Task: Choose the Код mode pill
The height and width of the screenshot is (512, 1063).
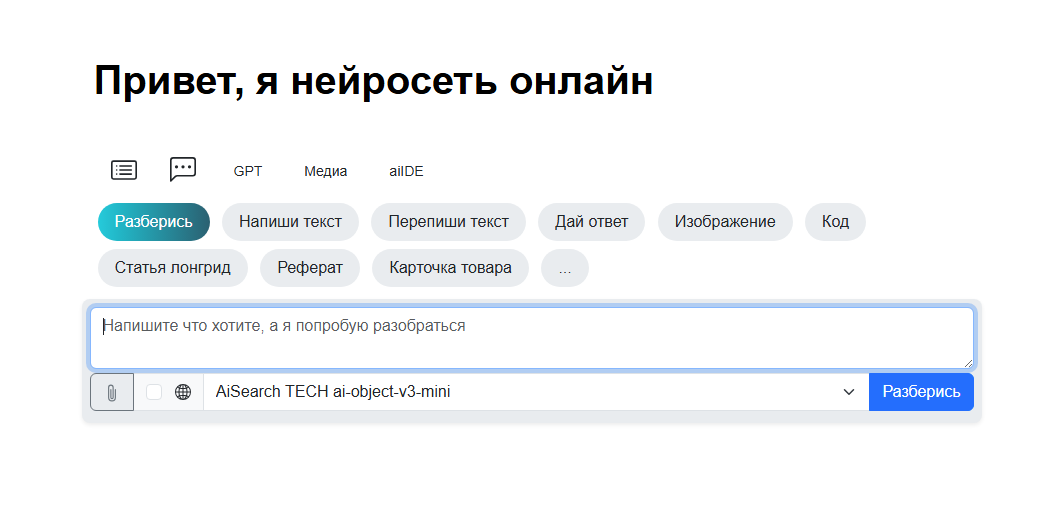Action: click(835, 222)
